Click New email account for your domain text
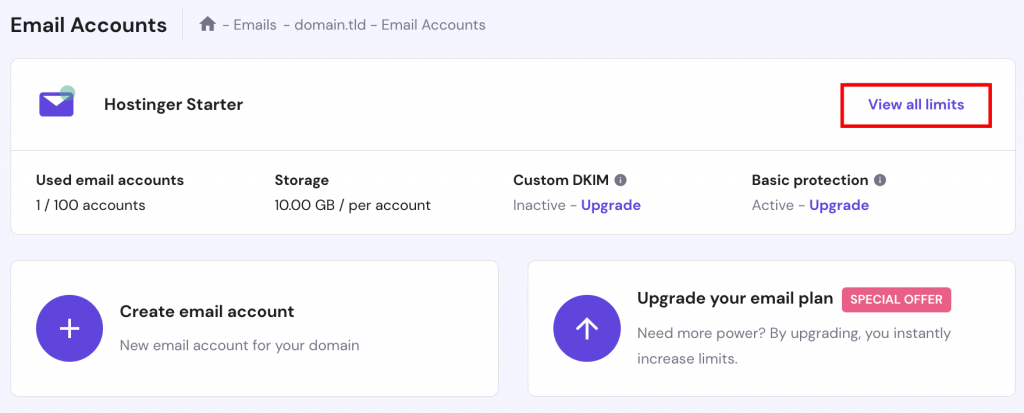 239,345
